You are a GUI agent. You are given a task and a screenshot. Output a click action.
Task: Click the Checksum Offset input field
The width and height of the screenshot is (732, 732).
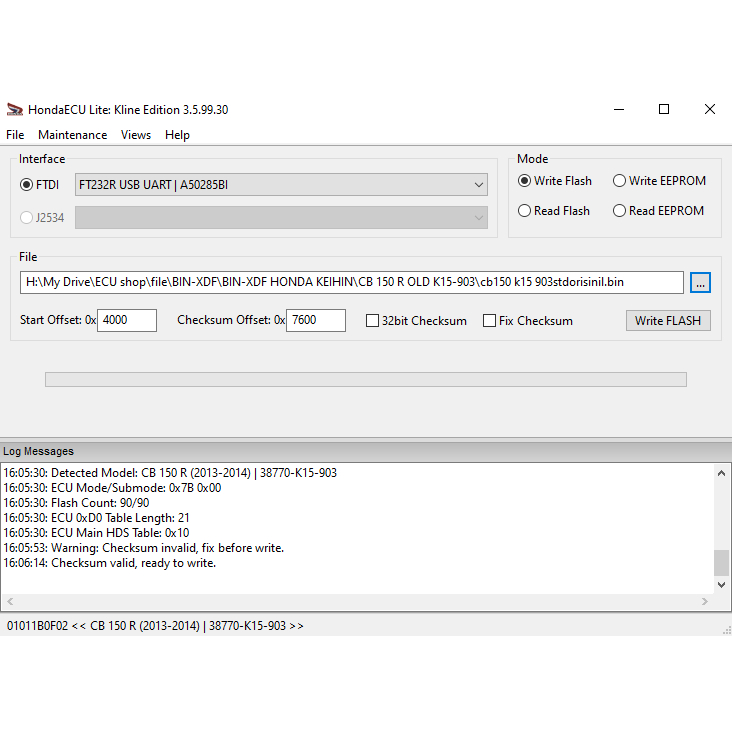coord(315,321)
